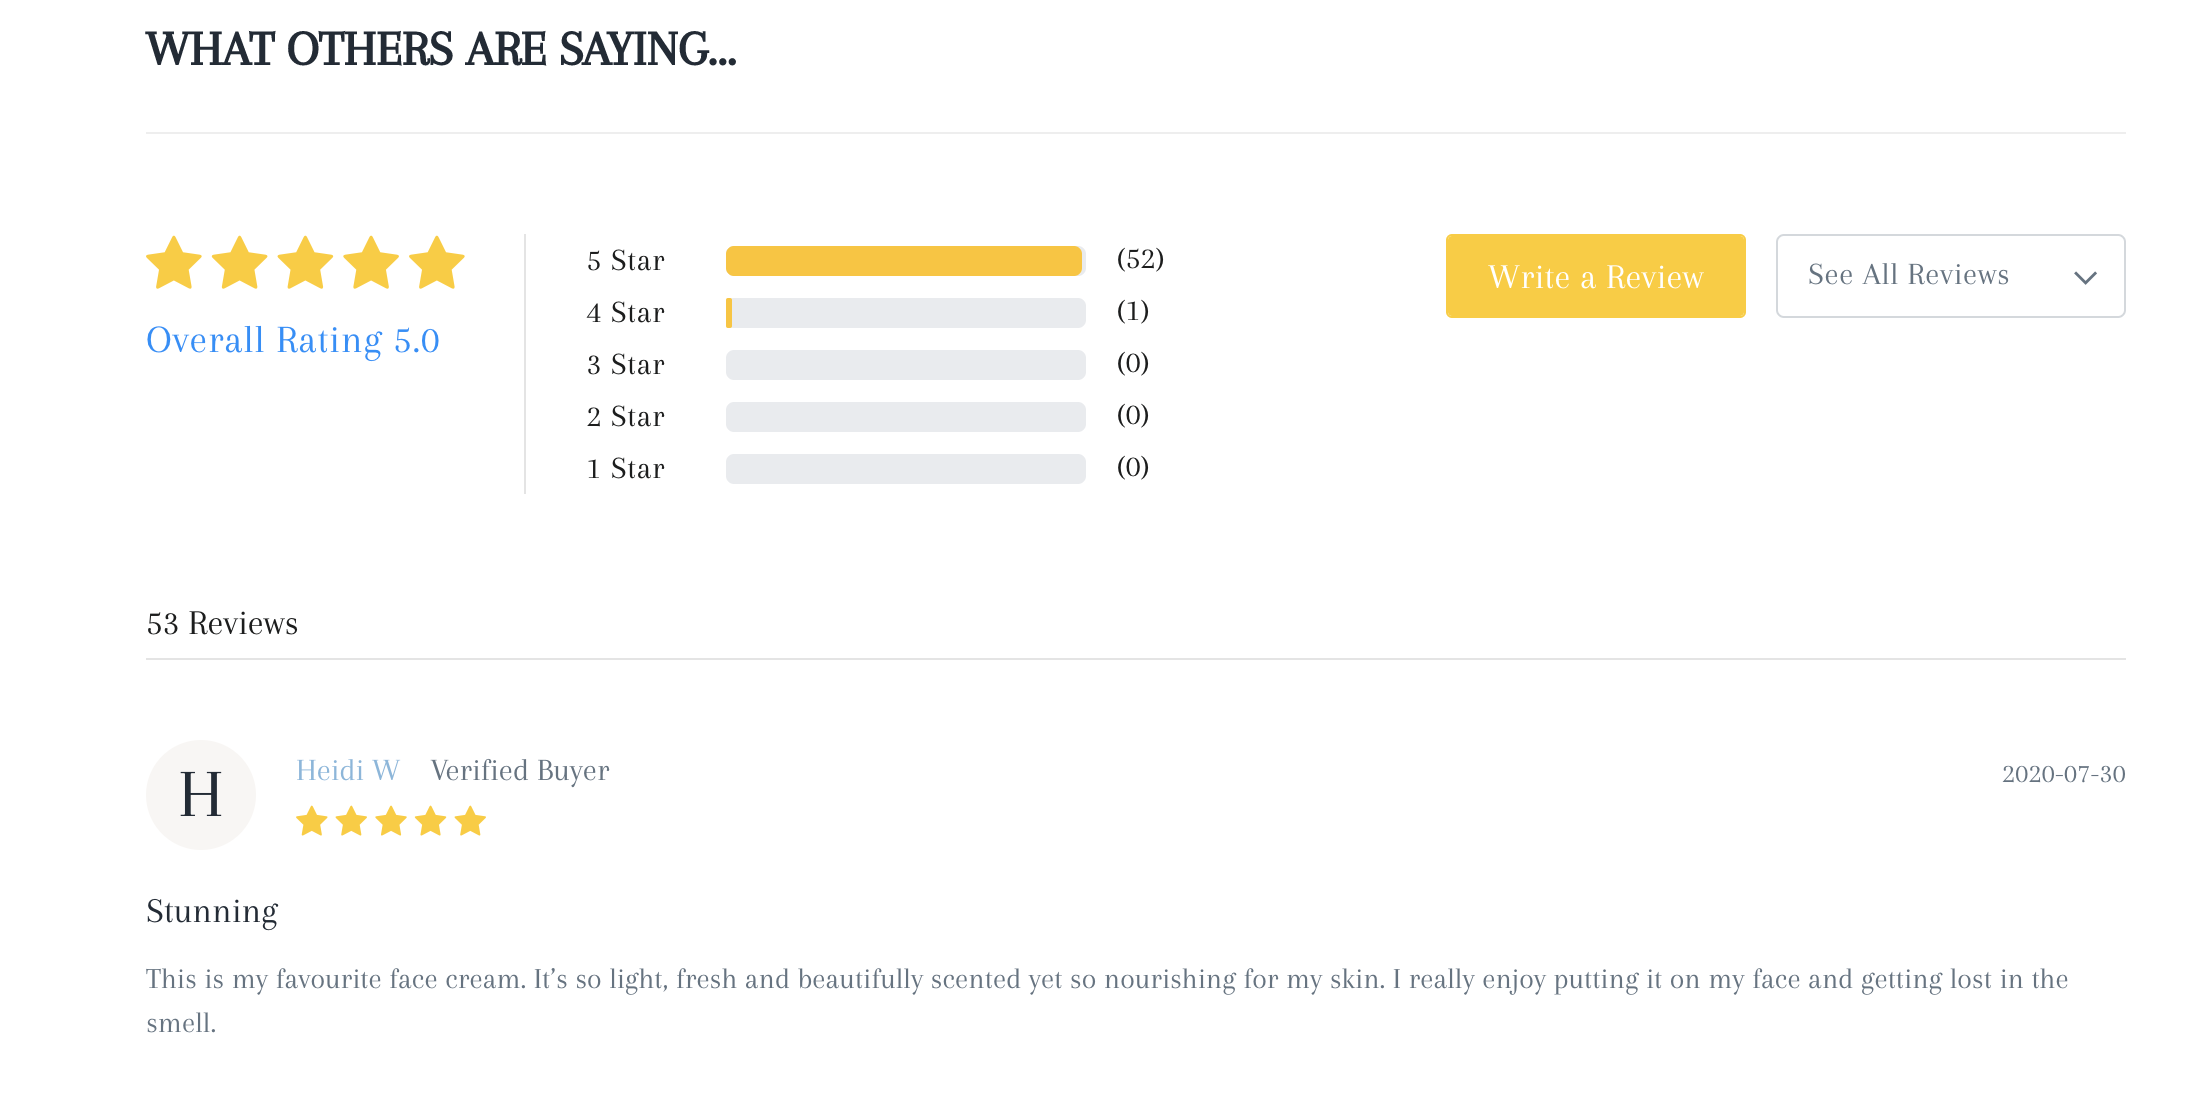Click the Verified Buyer label
Image resolution: width=2212 pixels, height=1096 pixels.
(x=520, y=770)
